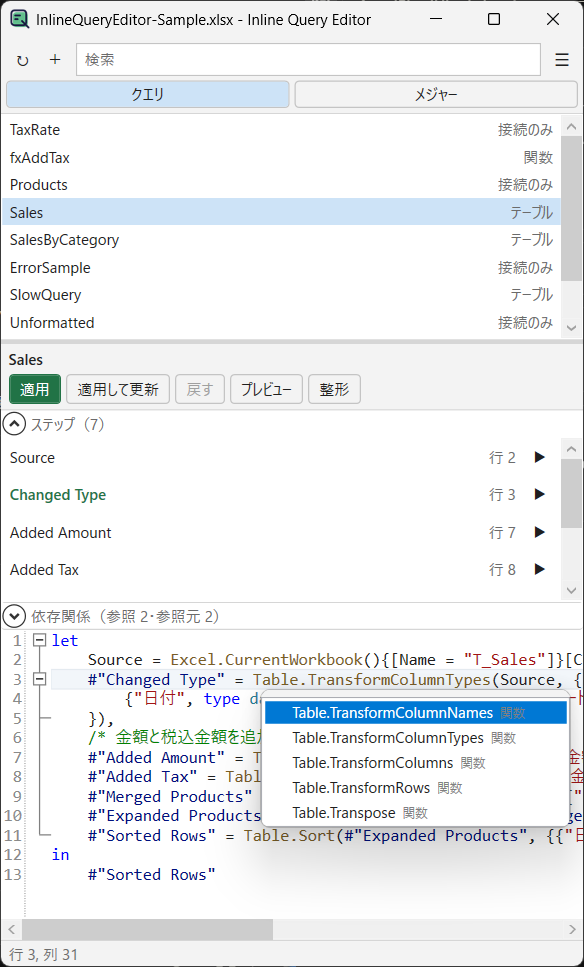Open the プレビュー button
The height and width of the screenshot is (967, 584).
tap(266, 389)
